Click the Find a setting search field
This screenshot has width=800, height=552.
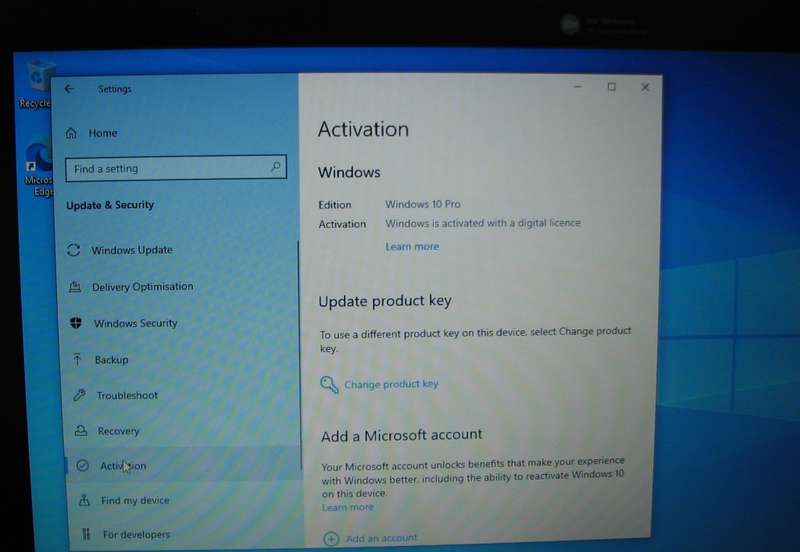pos(176,168)
